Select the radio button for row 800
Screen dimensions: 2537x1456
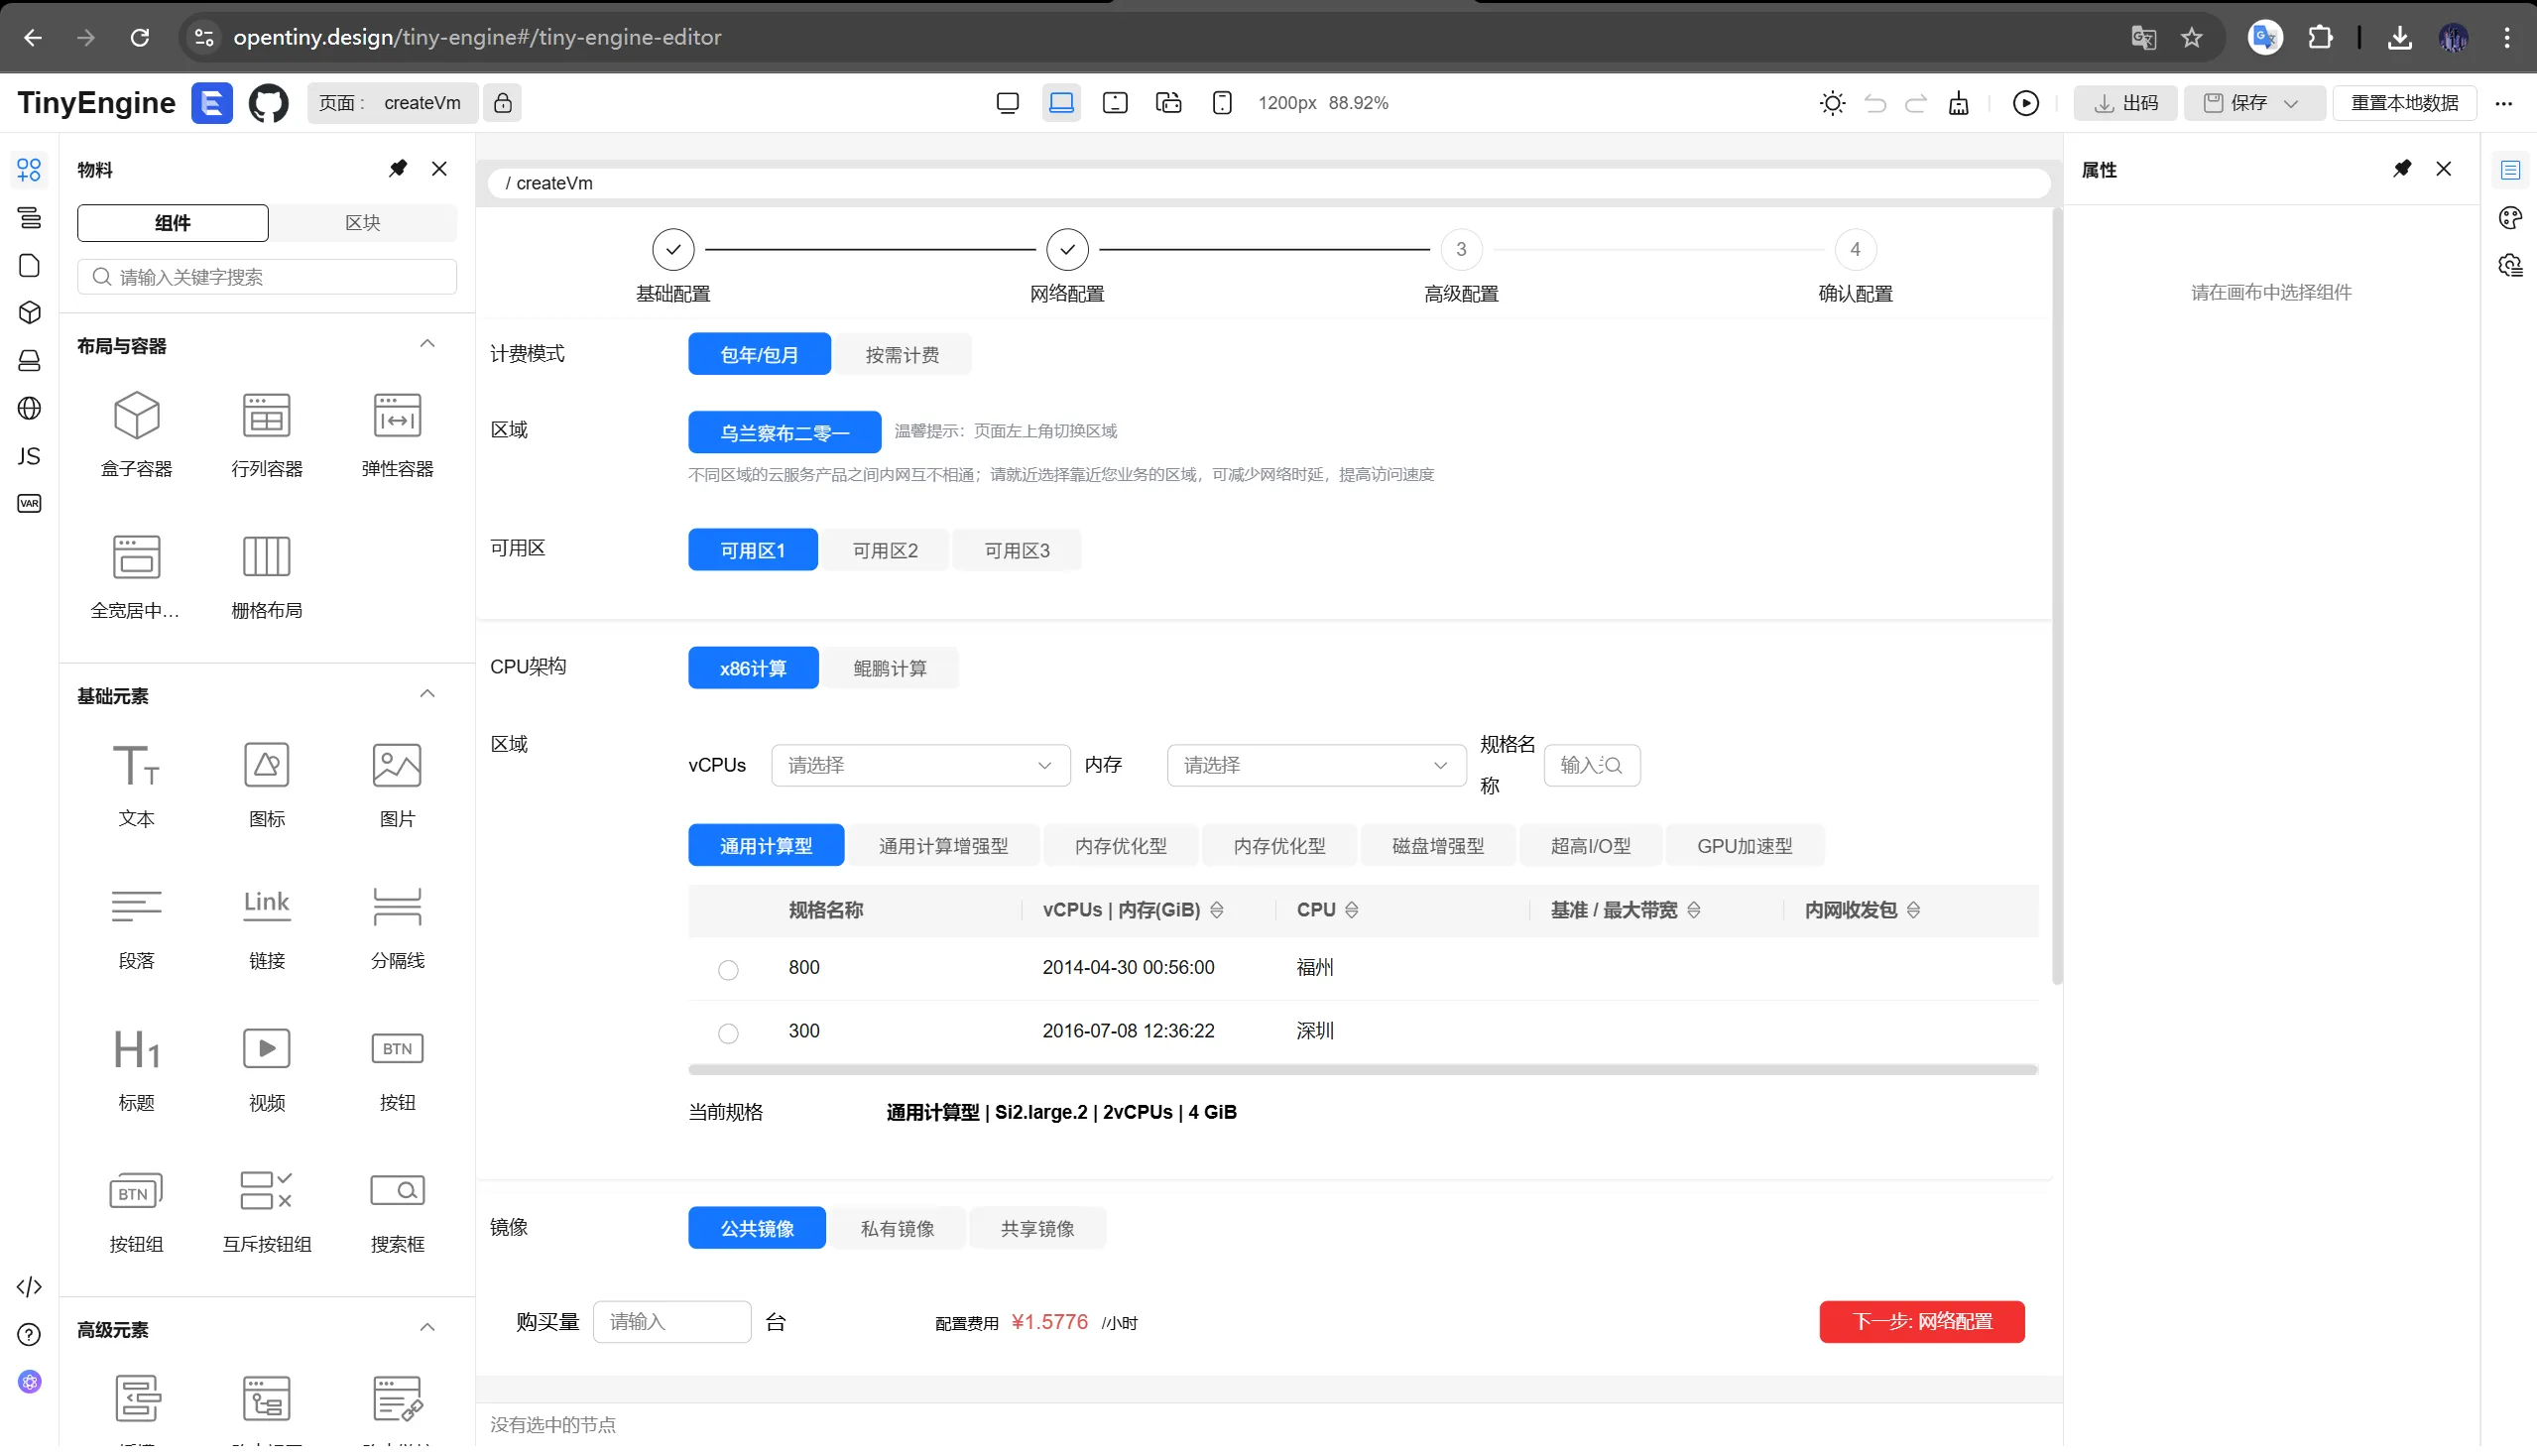[x=728, y=969]
